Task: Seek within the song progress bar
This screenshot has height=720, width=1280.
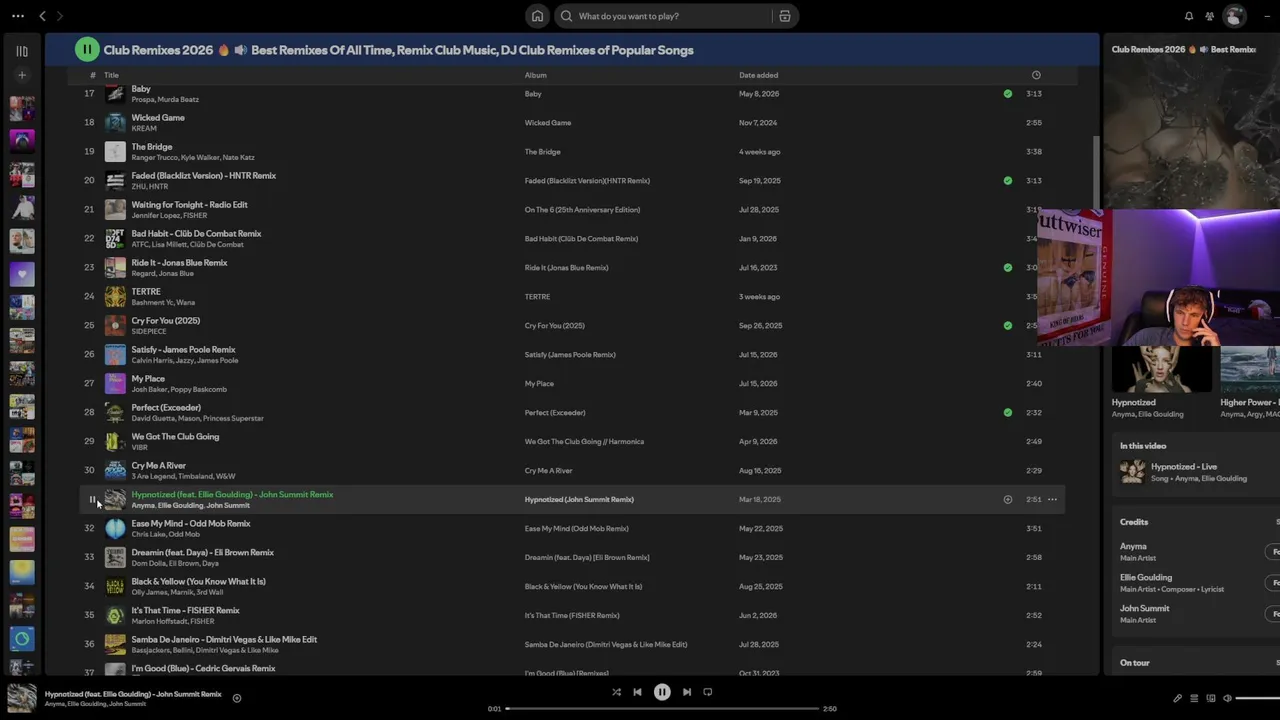Action: tap(662, 709)
